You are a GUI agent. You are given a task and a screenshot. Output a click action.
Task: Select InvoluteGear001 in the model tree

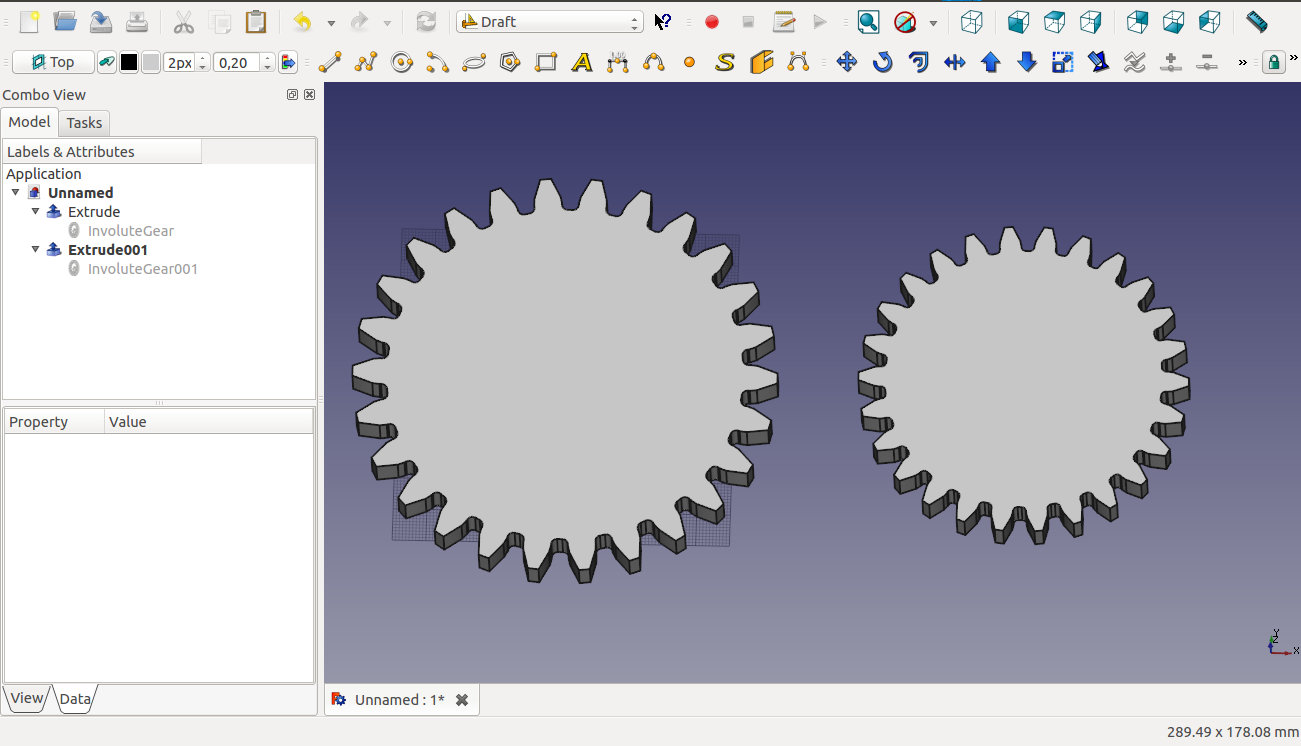142,269
